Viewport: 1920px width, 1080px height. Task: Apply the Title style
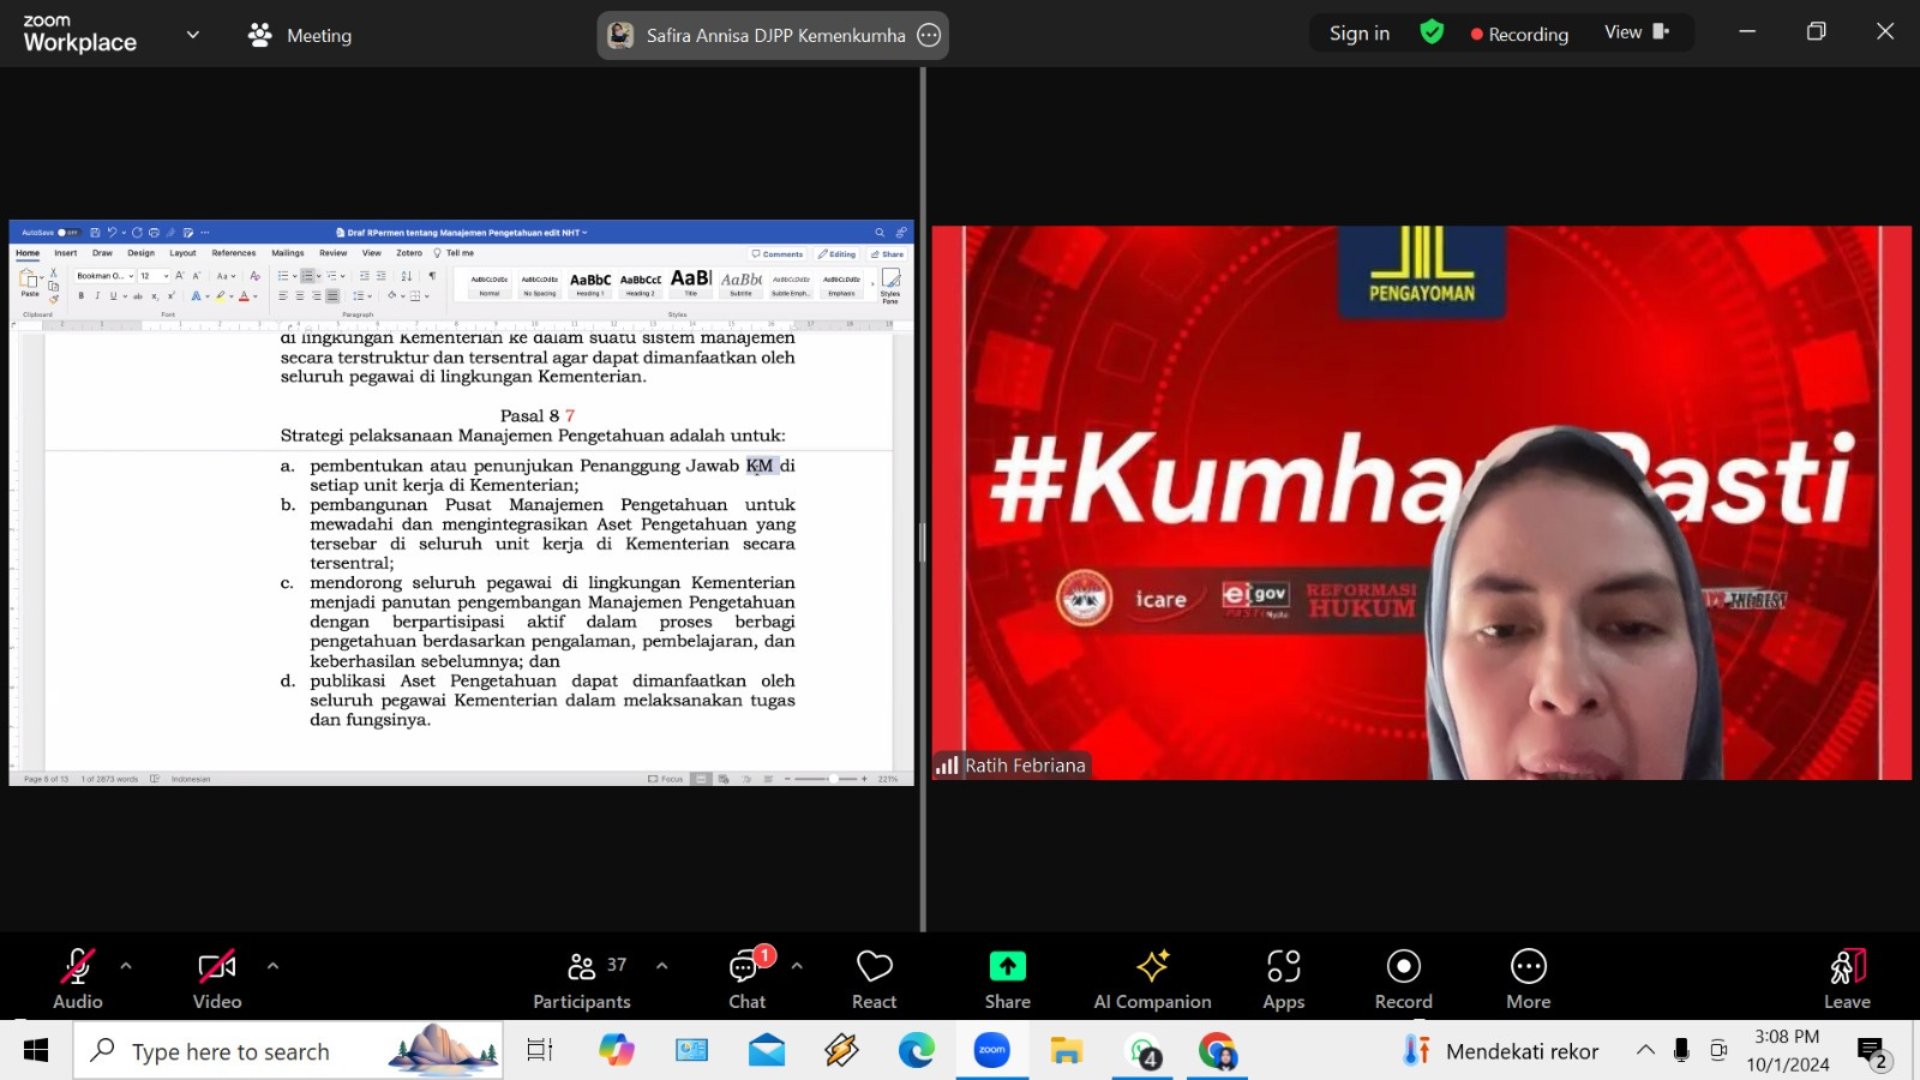[x=691, y=283]
